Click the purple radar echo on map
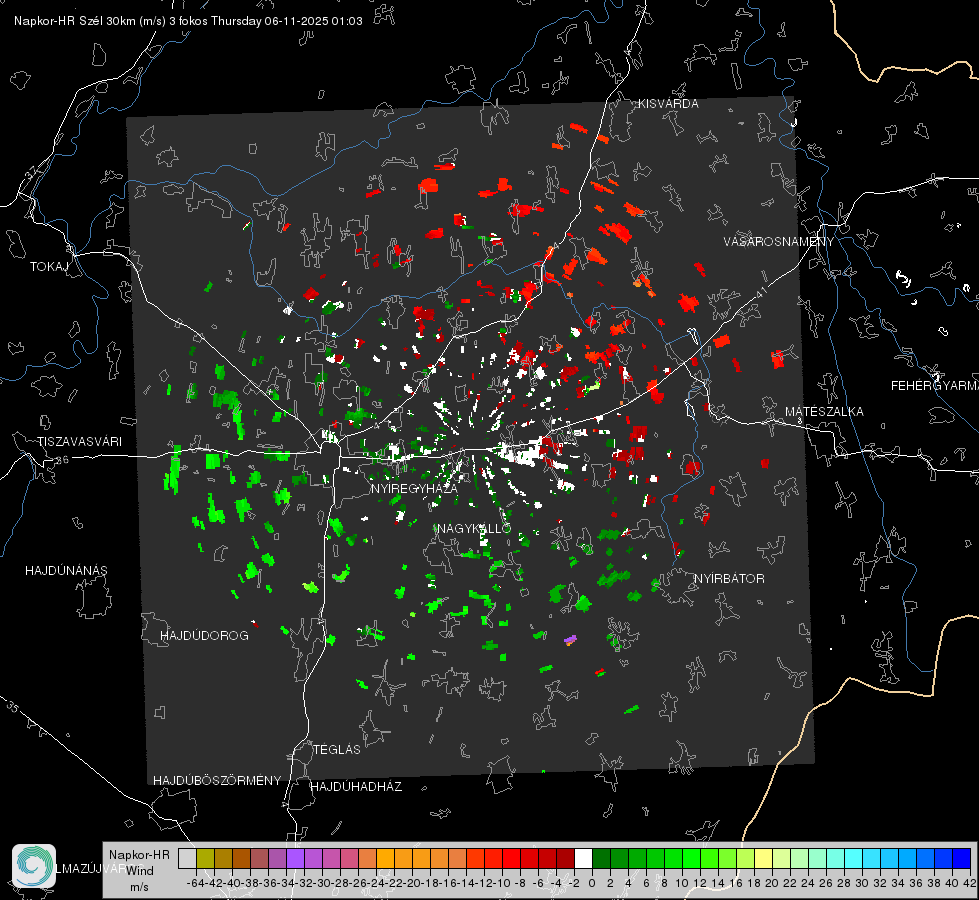 [570, 640]
